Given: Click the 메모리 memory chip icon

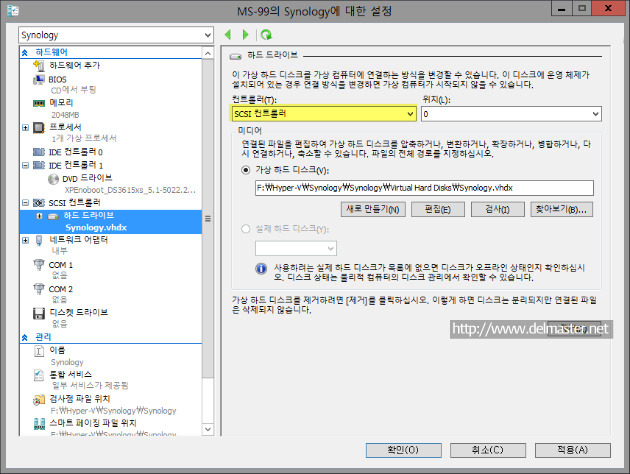Looking at the screenshot, I should pyautogui.click(x=39, y=104).
